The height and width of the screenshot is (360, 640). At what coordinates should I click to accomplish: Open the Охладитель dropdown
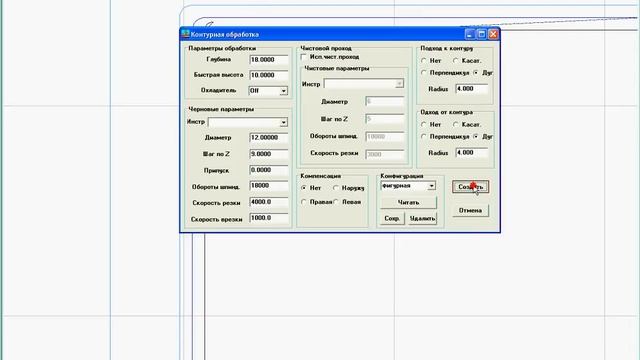[x=283, y=91]
